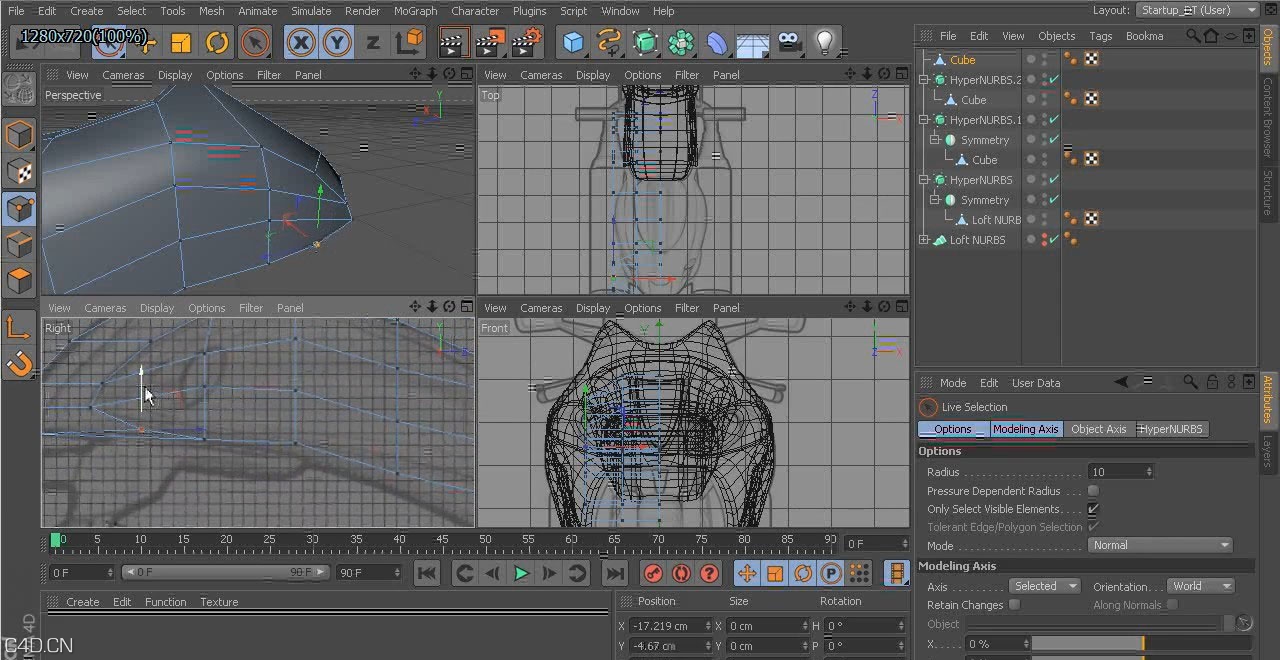Jump to first frame with the rewind button

(x=427, y=573)
